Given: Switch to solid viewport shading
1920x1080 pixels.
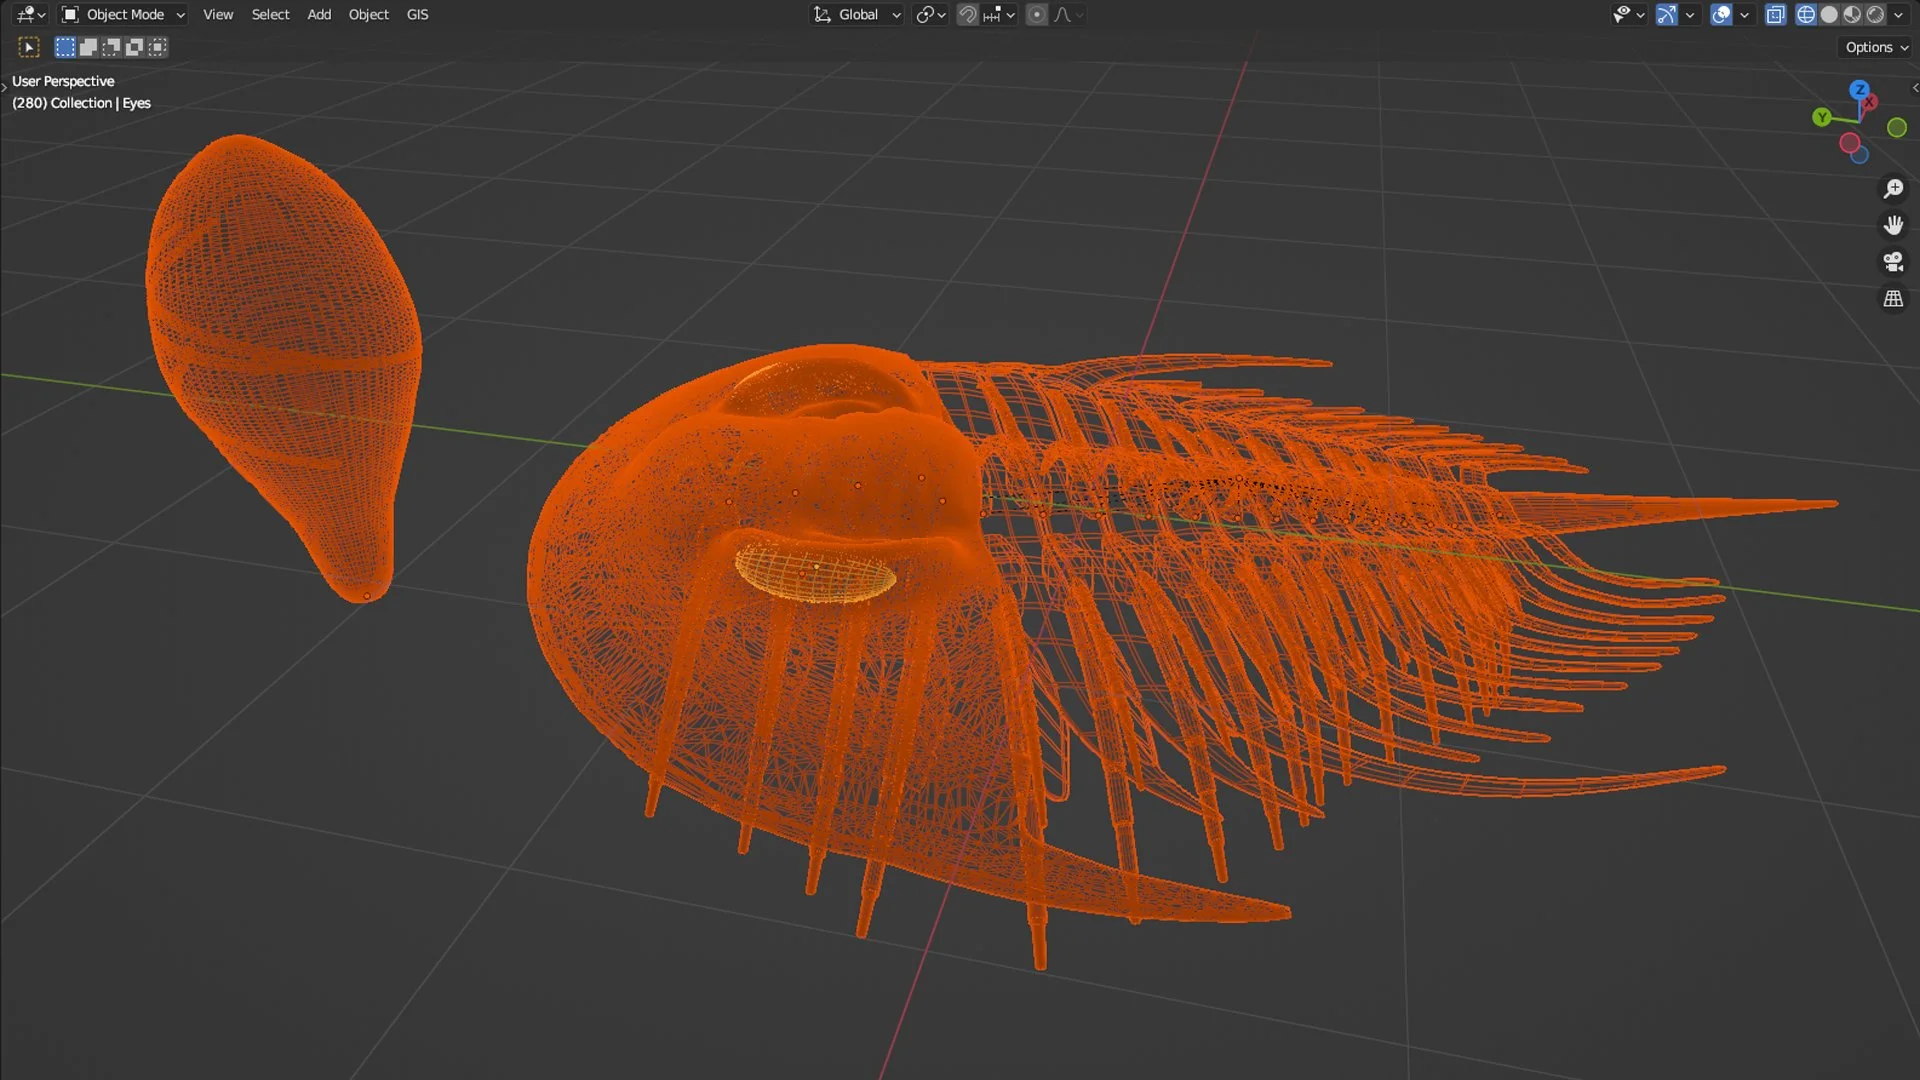Looking at the screenshot, I should (x=1829, y=15).
